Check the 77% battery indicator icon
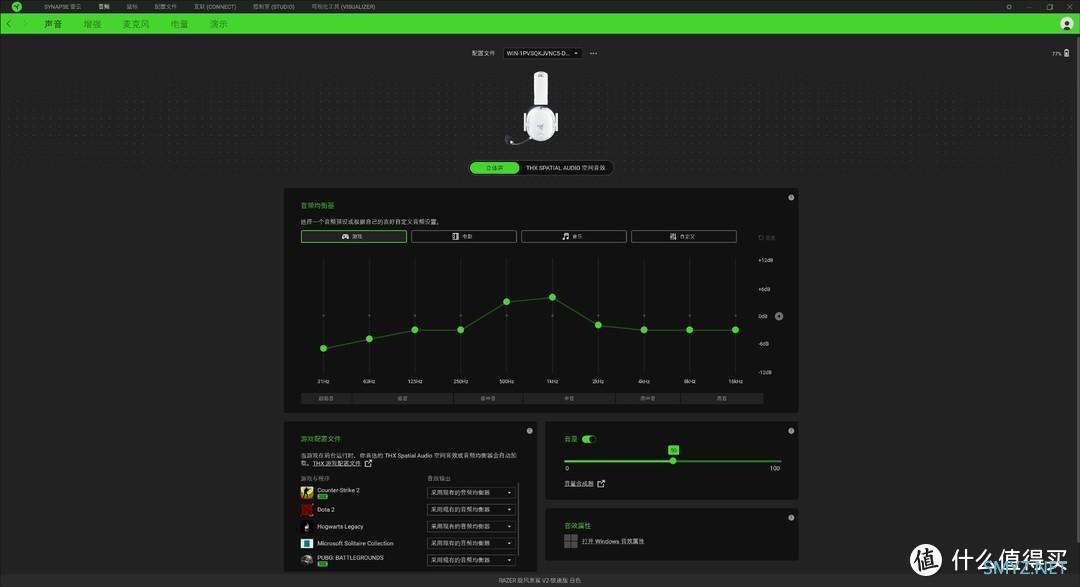The image size is (1080, 587). pyautogui.click(x=1066, y=53)
